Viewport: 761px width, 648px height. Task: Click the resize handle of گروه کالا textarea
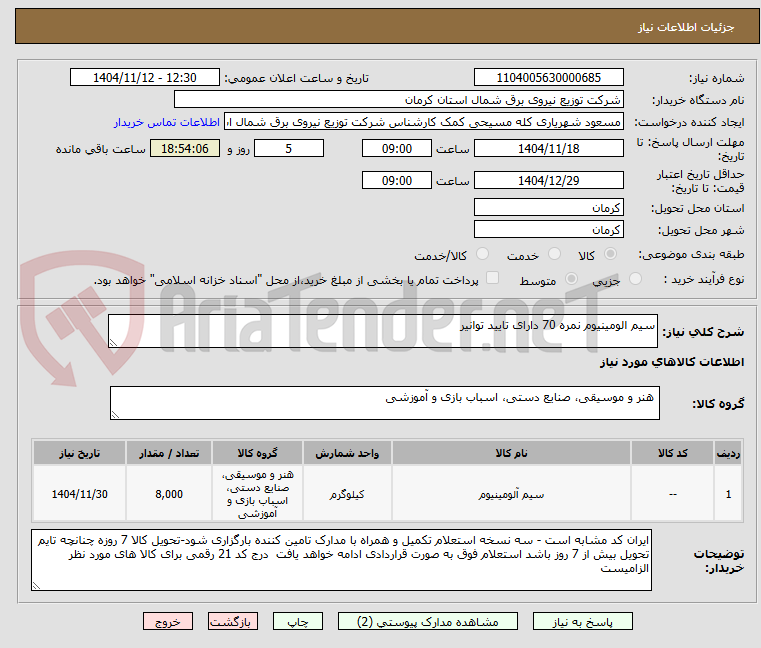pyautogui.click(x=115, y=415)
